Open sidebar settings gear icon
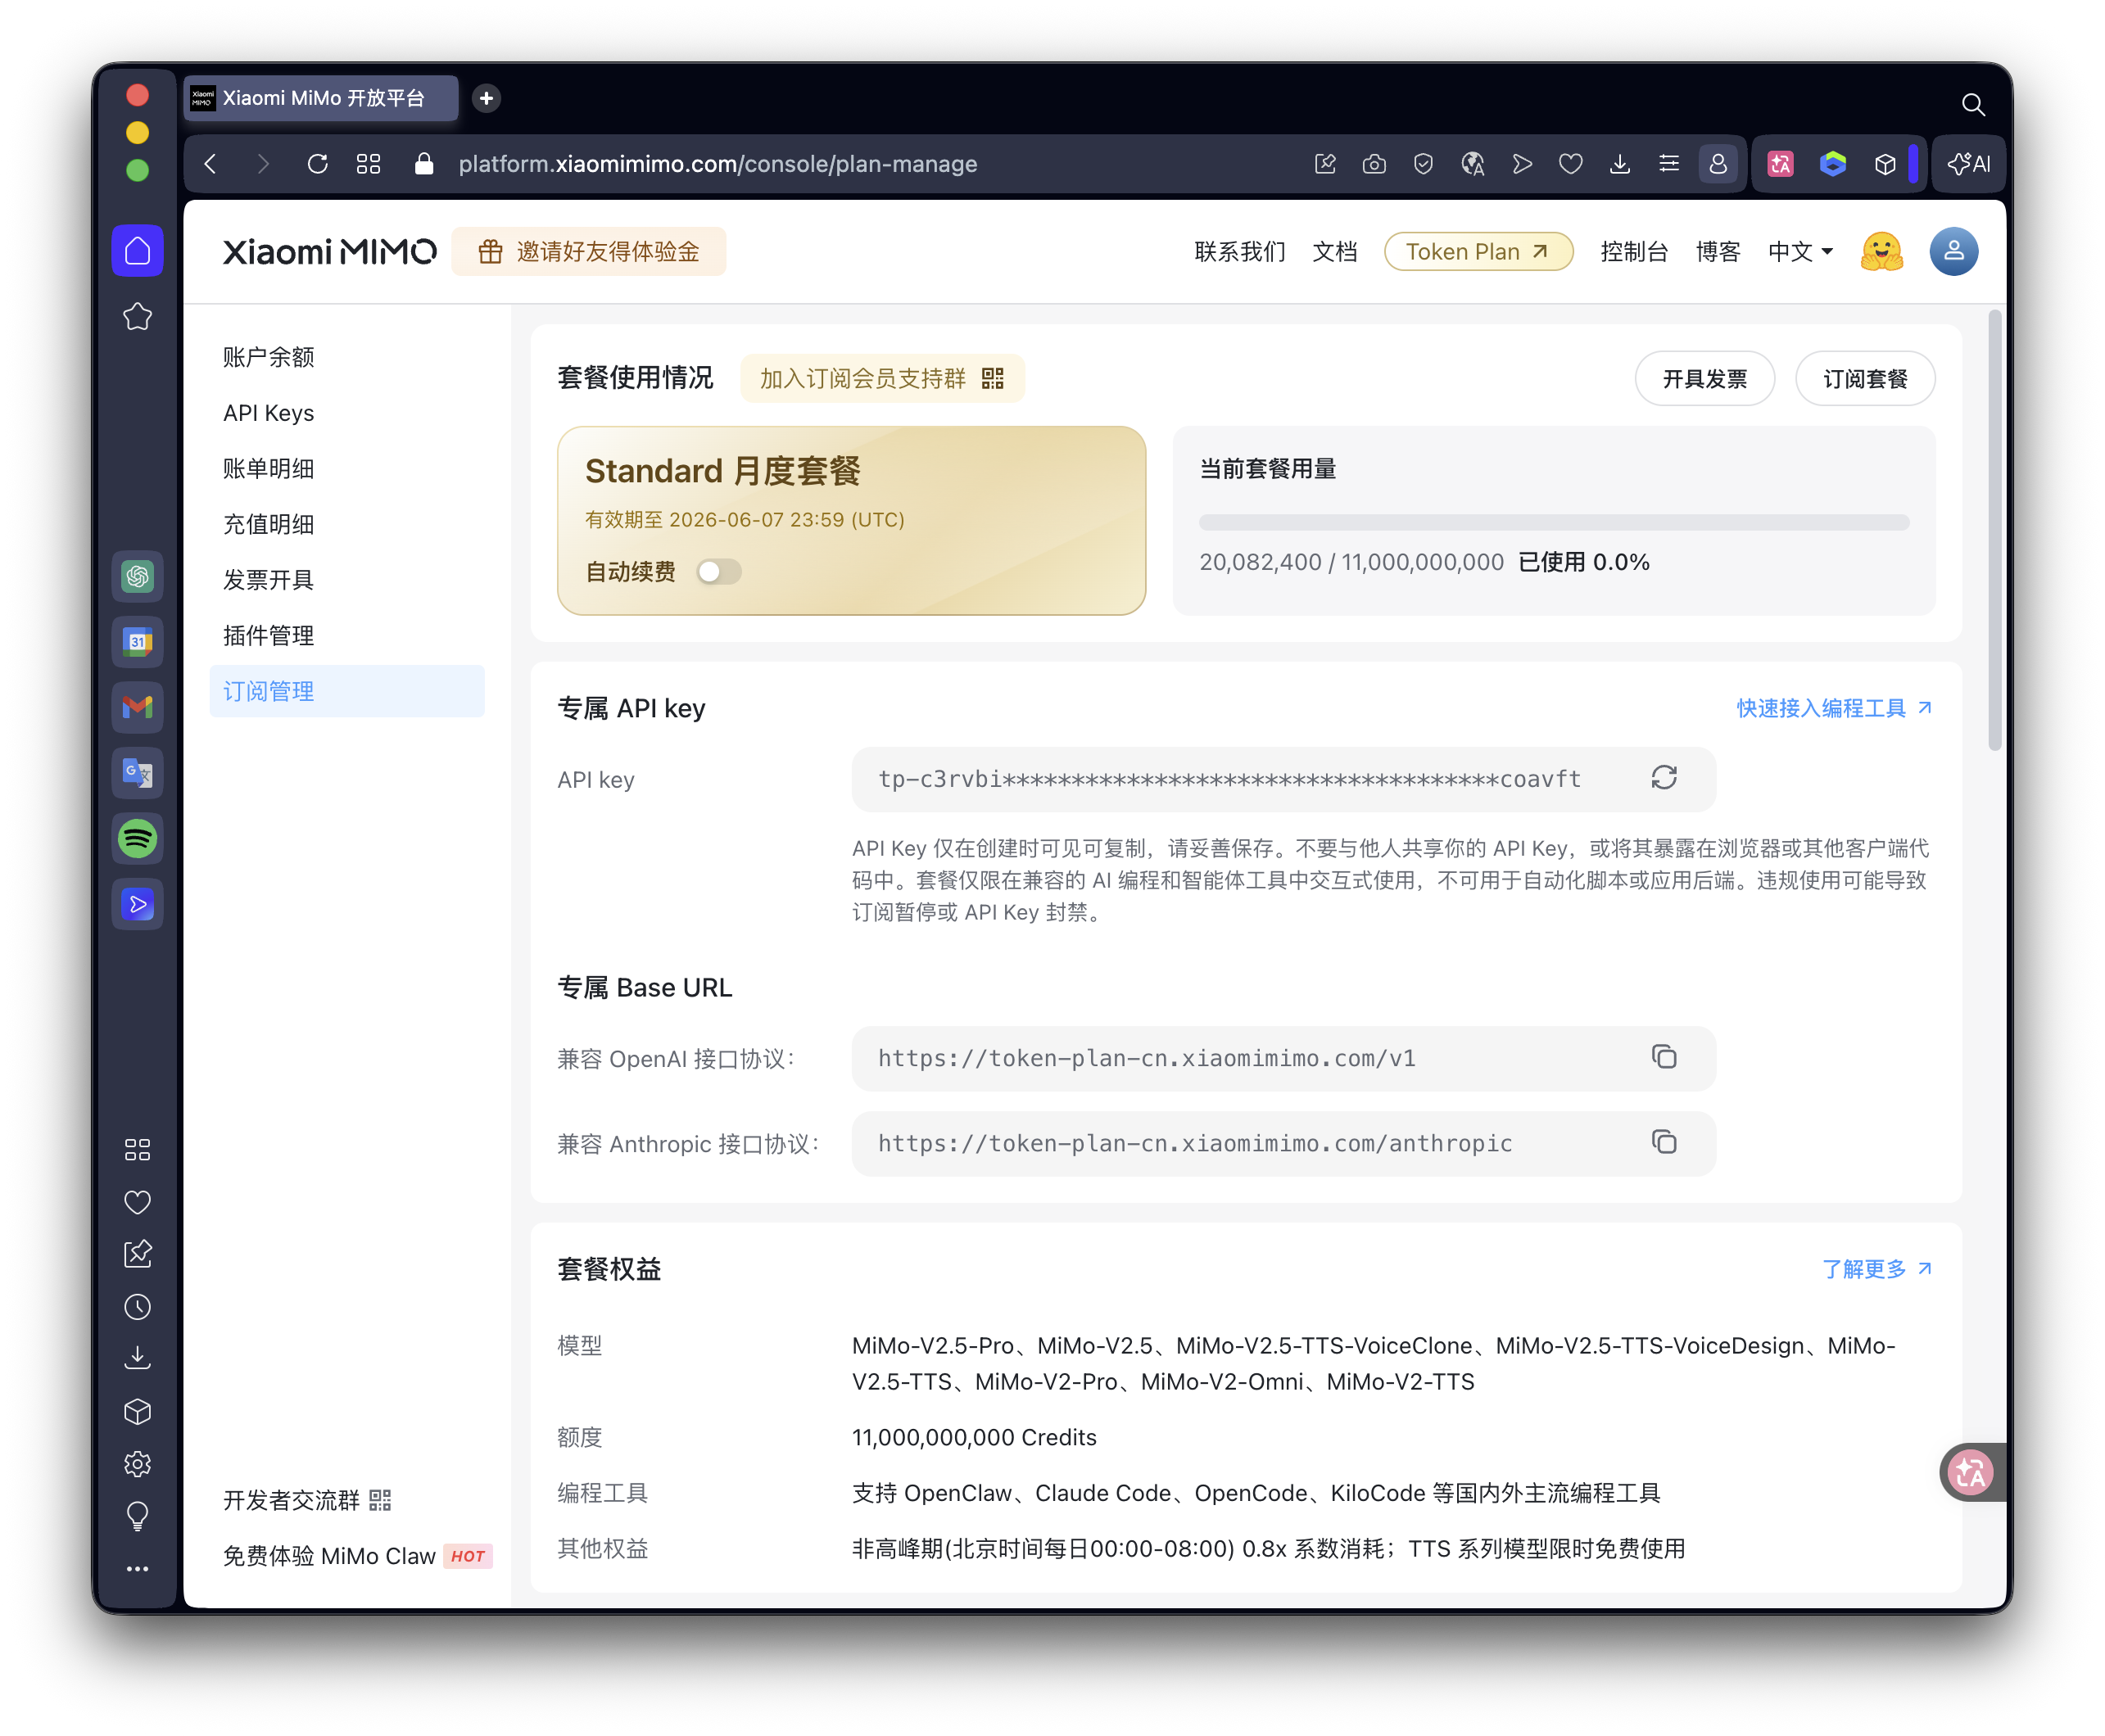The image size is (2105, 1736). pyautogui.click(x=137, y=1463)
